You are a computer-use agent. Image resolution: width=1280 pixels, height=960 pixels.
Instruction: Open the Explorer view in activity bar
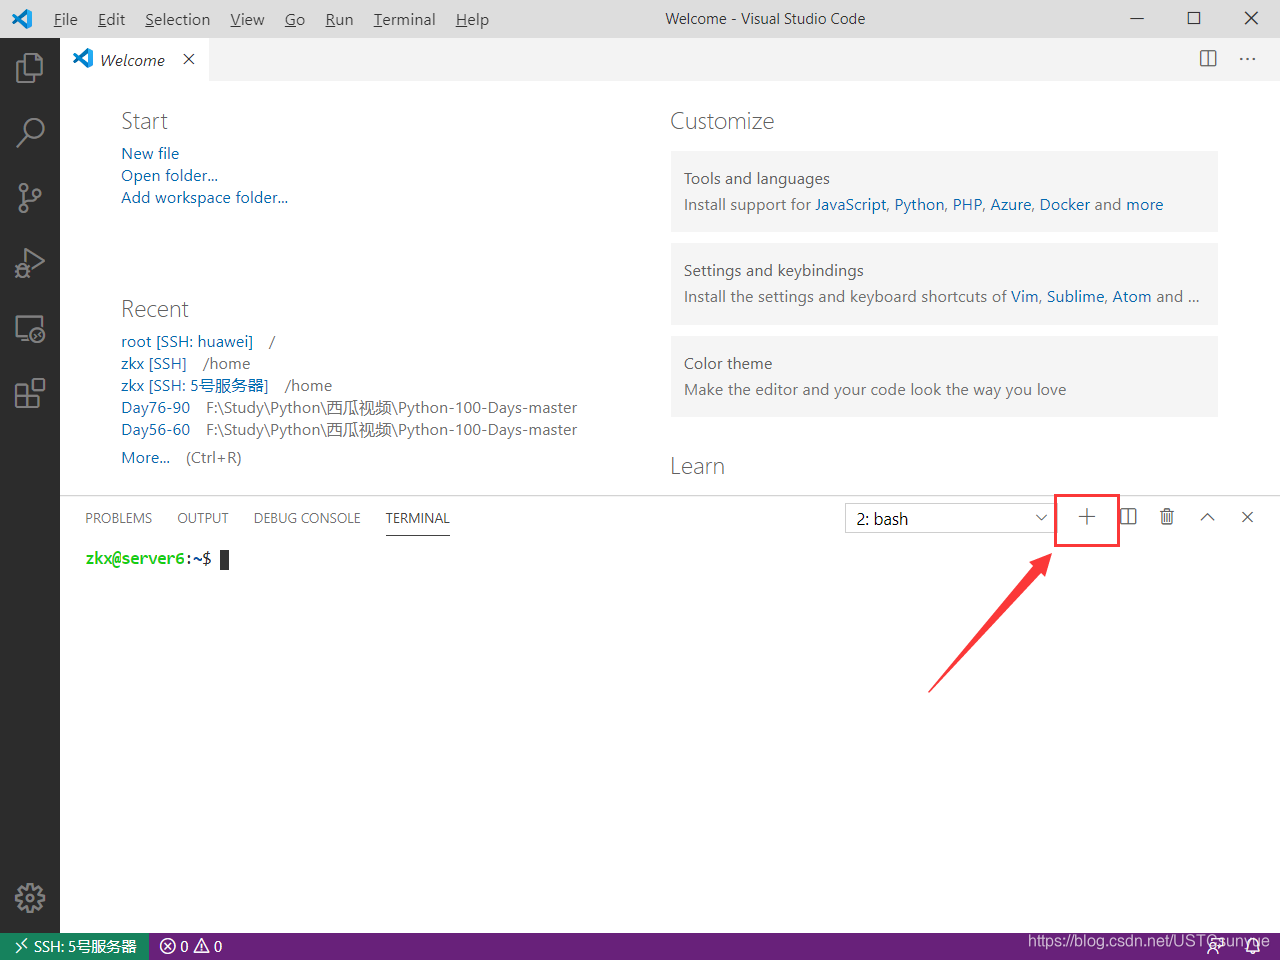[x=30, y=68]
